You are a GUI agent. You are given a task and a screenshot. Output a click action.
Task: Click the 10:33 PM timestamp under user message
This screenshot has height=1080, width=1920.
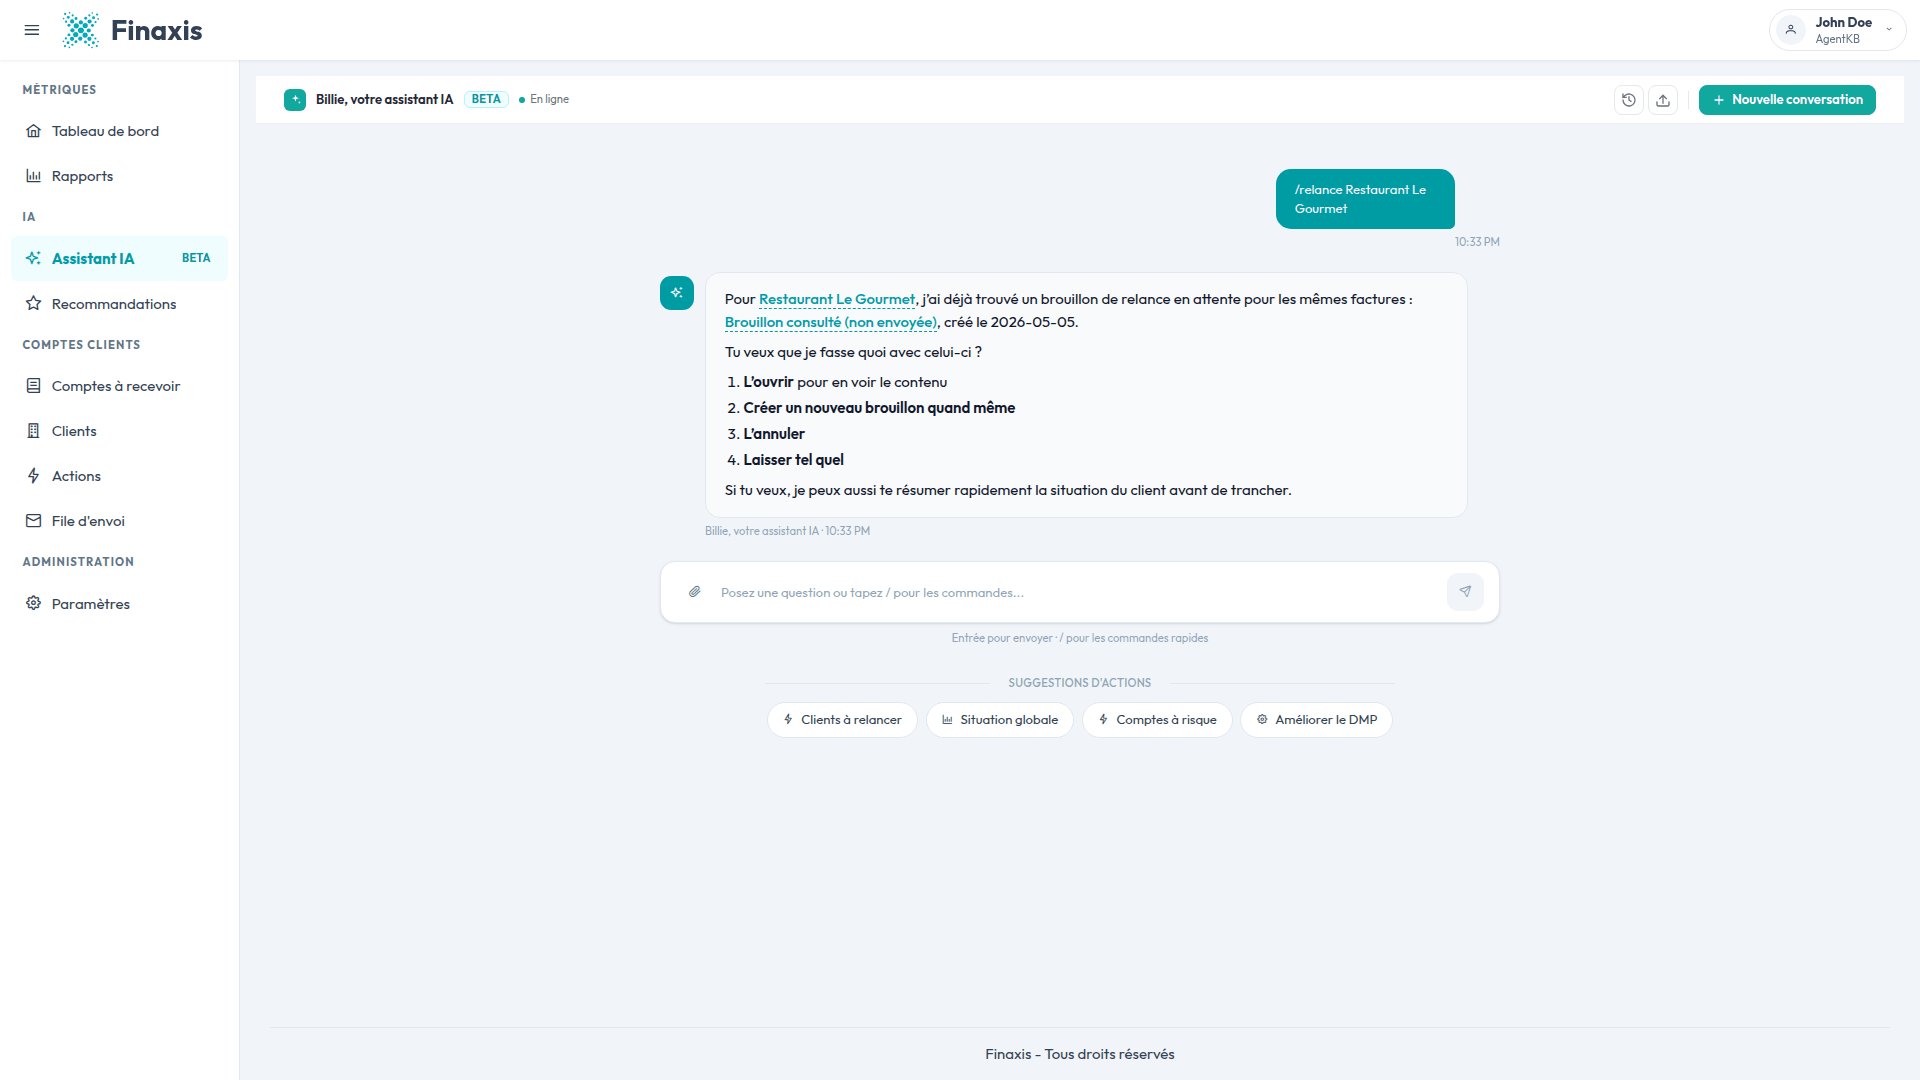tap(1477, 242)
